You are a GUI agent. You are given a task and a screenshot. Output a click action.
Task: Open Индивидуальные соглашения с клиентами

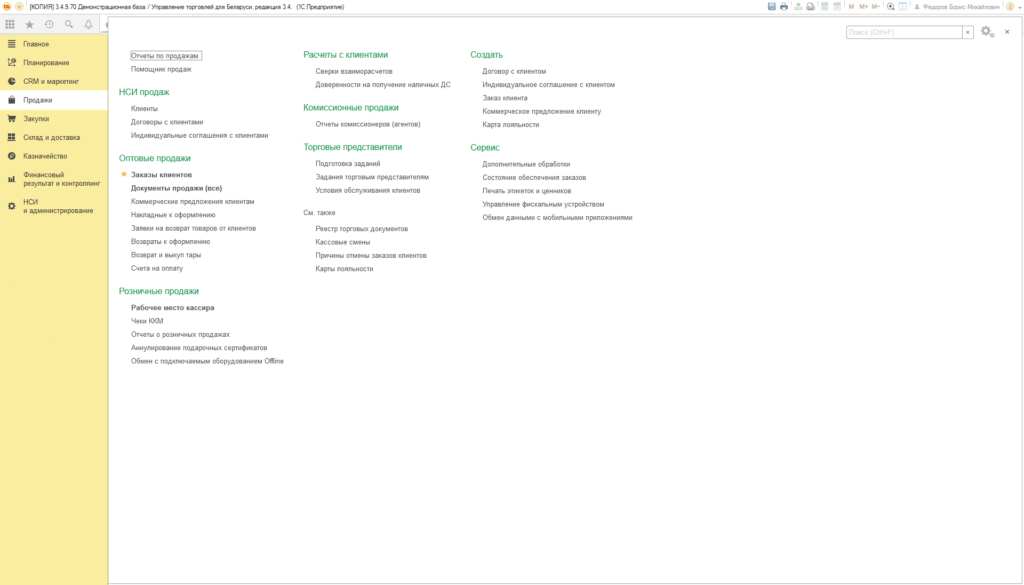point(200,135)
